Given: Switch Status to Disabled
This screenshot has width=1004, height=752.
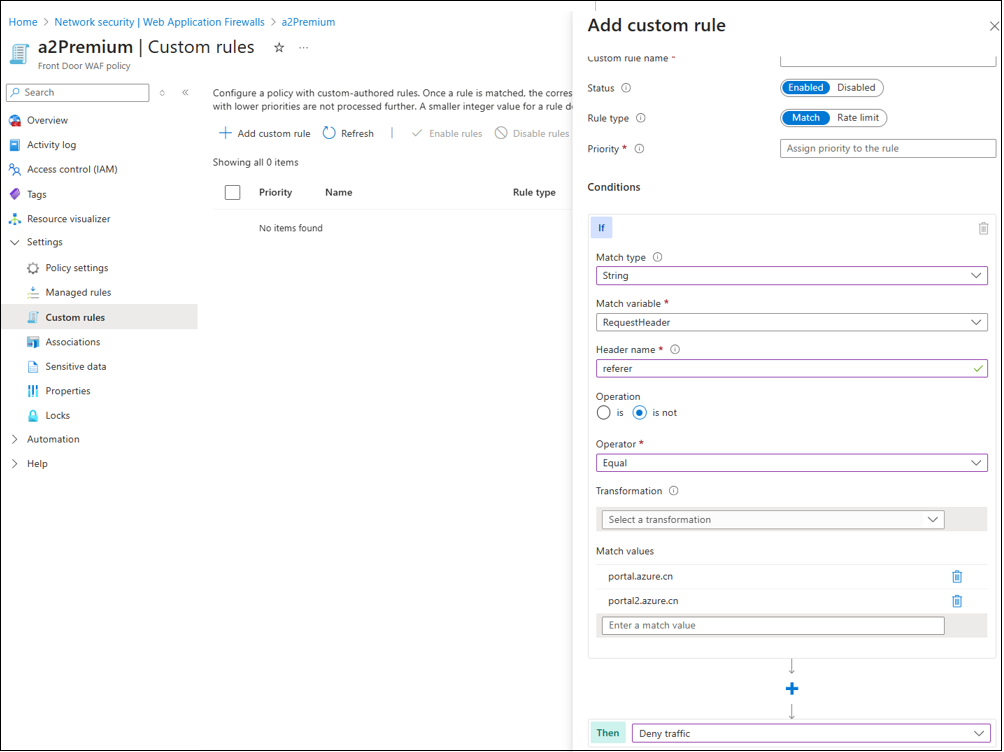Looking at the screenshot, I should point(856,88).
